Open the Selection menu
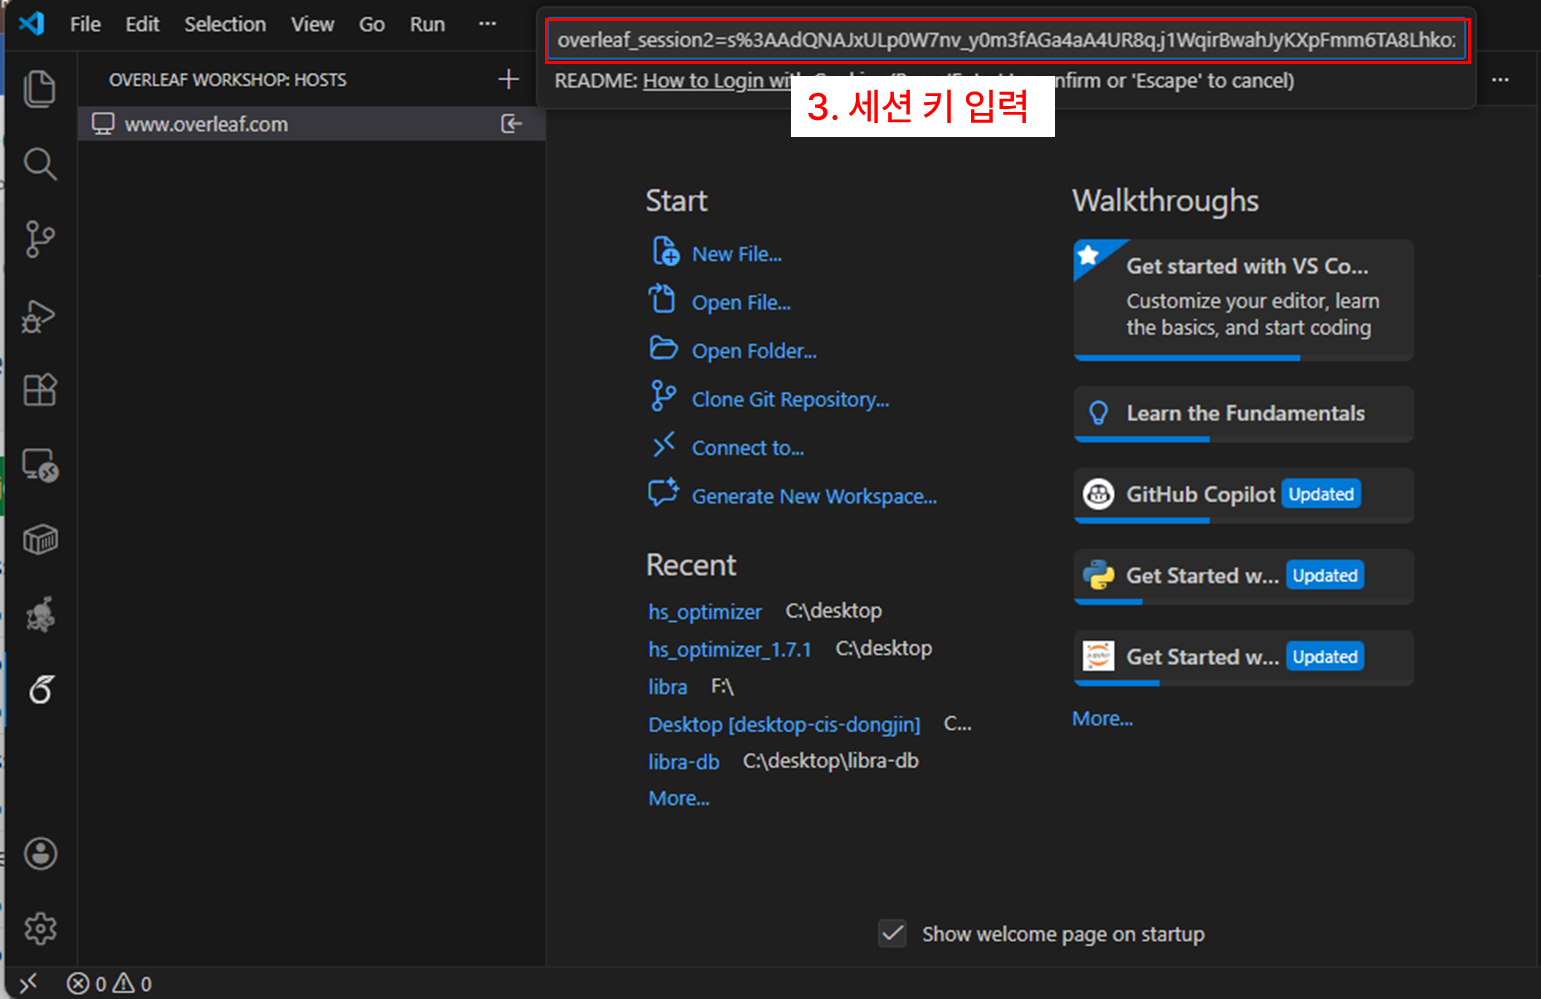 click(225, 24)
